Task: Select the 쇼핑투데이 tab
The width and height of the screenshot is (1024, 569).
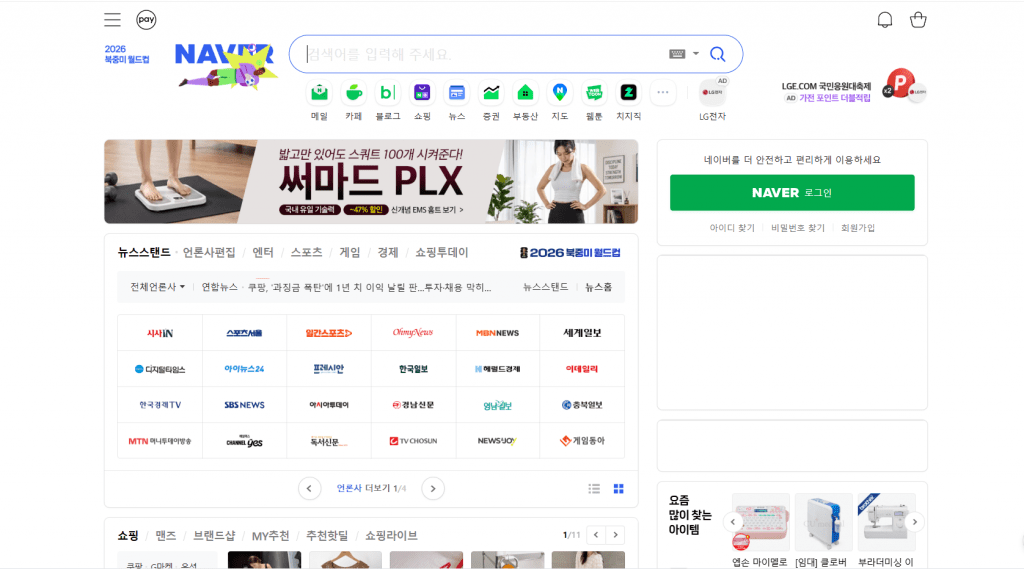Action: point(442,252)
